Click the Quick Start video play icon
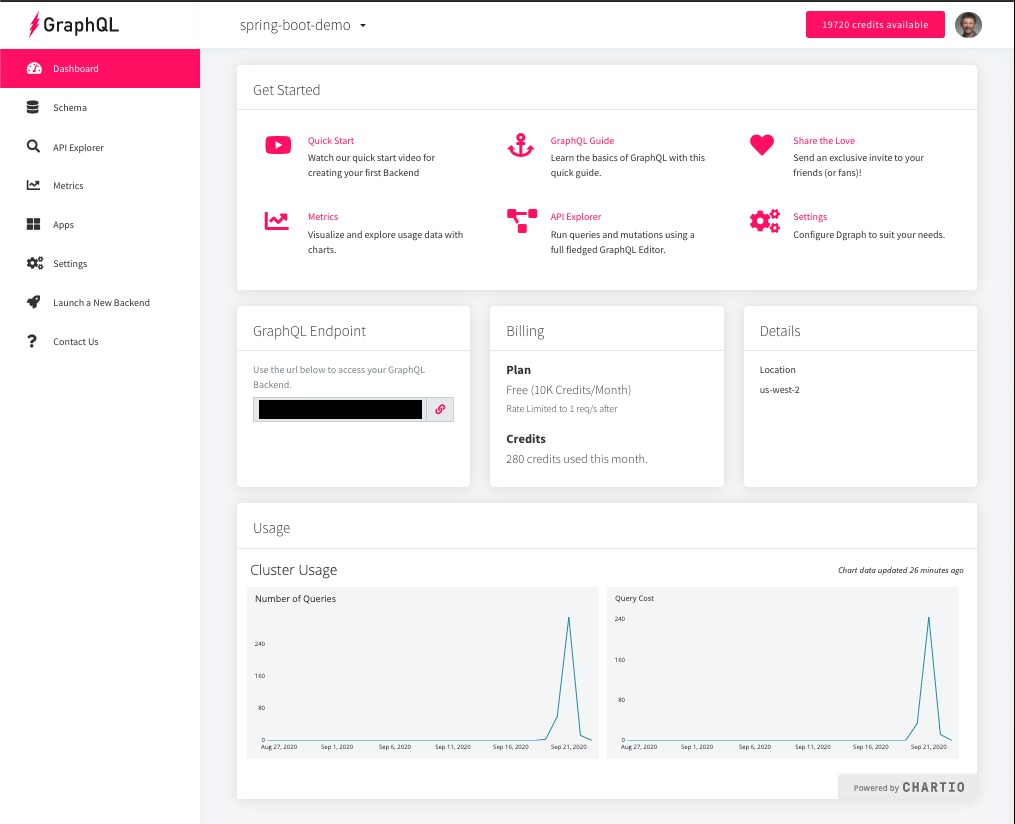Viewport: 1015px width, 824px height. [x=277, y=145]
